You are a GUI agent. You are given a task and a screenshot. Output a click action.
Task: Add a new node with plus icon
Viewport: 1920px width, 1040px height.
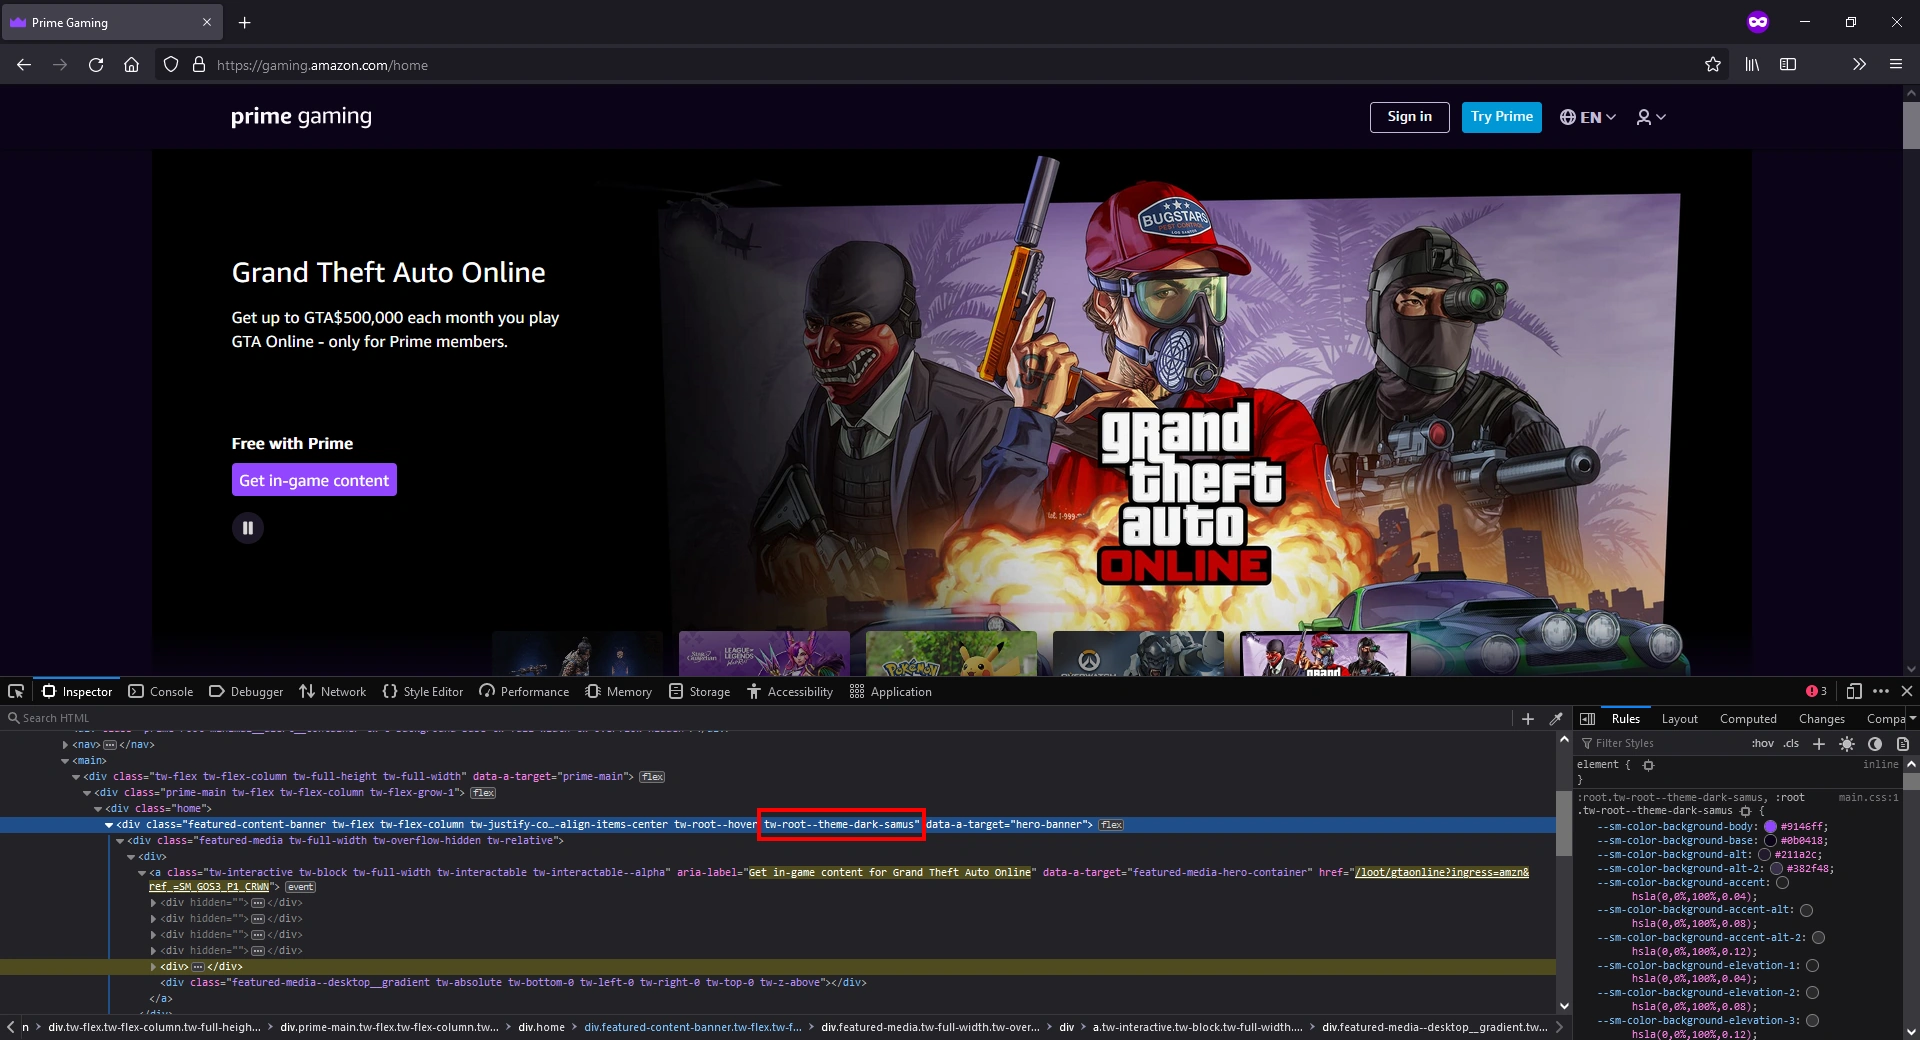(1527, 718)
